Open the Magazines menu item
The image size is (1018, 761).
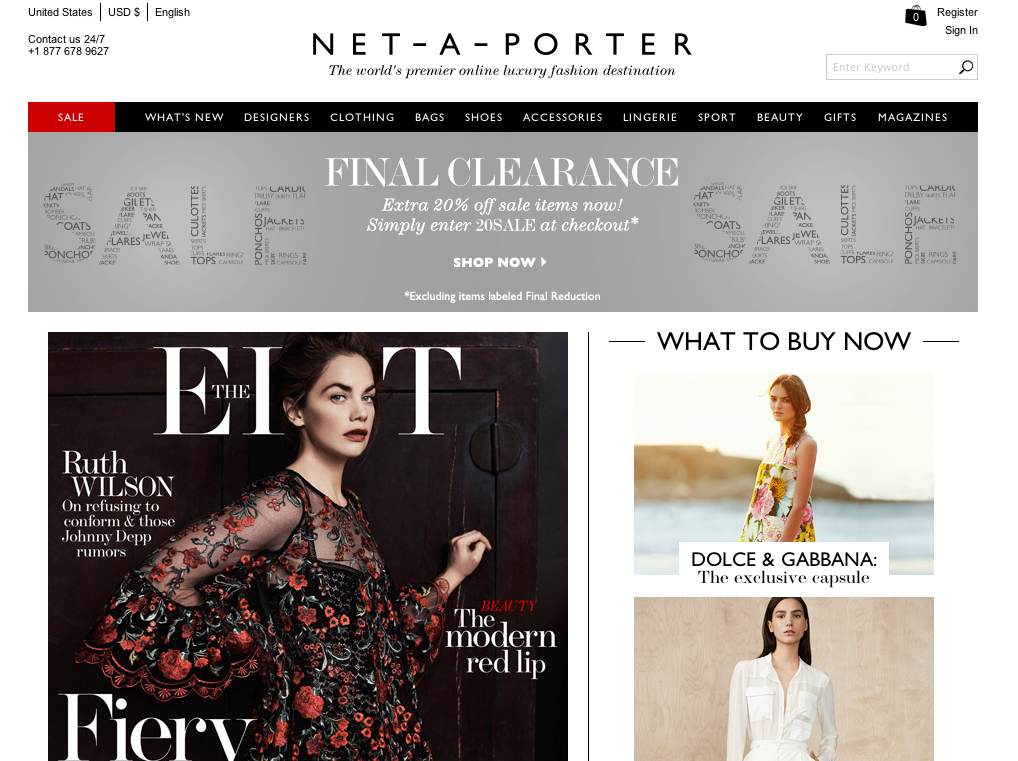913,118
